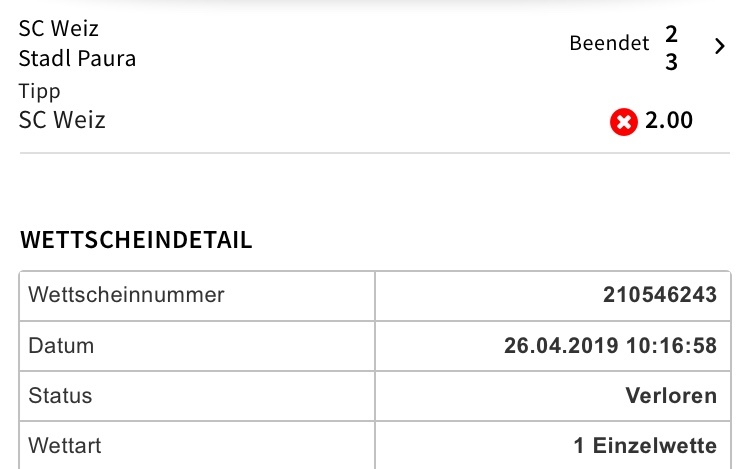Image resolution: width=750 pixels, height=469 pixels.
Task: Click the WETTSCHEINDETAIL heading
Action: [x=136, y=240]
